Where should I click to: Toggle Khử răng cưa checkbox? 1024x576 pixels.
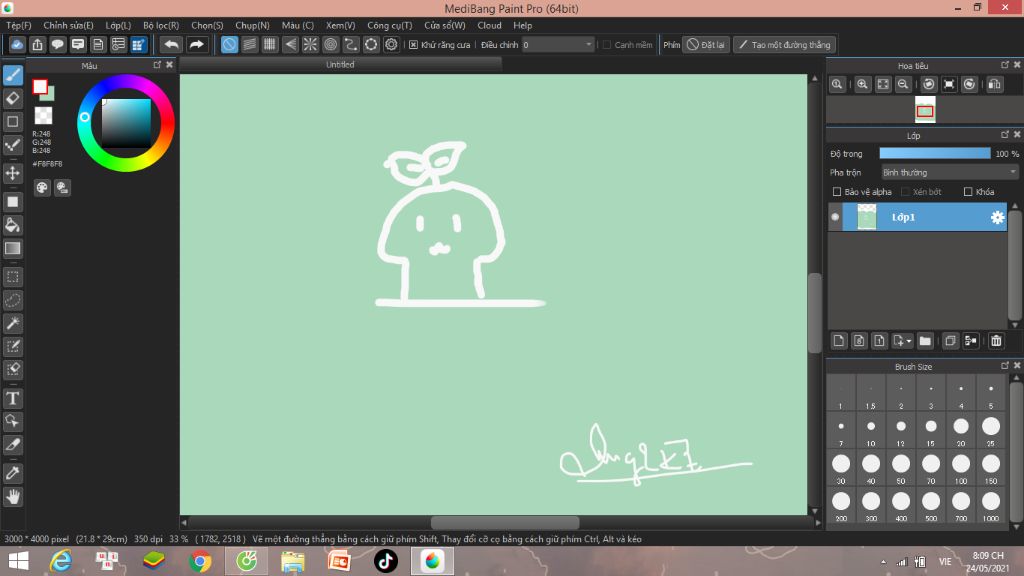point(413,44)
